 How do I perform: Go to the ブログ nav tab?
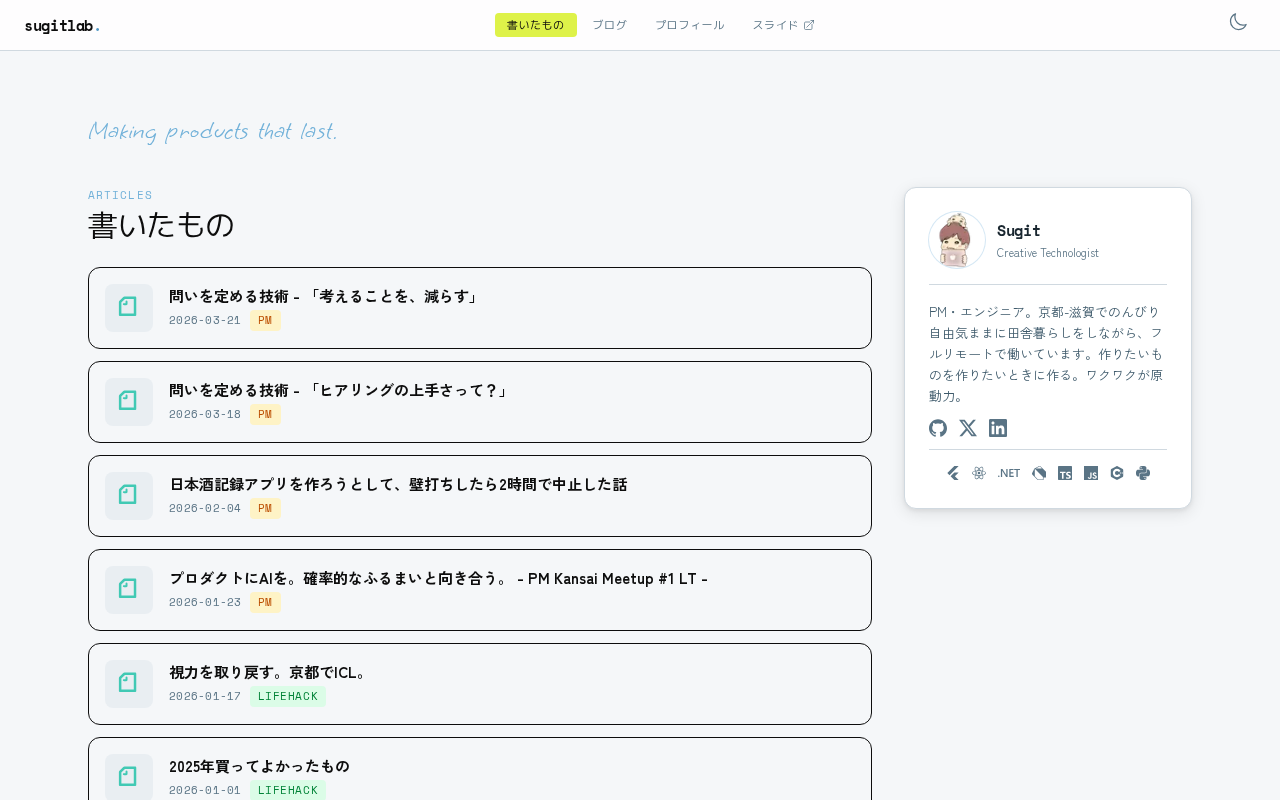(609, 25)
